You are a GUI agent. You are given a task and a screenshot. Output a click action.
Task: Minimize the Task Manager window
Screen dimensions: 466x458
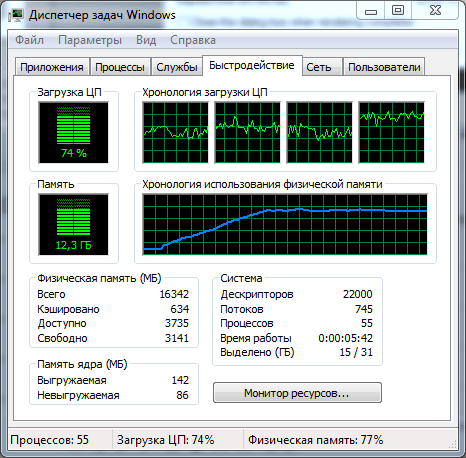(x=371, y=11)
